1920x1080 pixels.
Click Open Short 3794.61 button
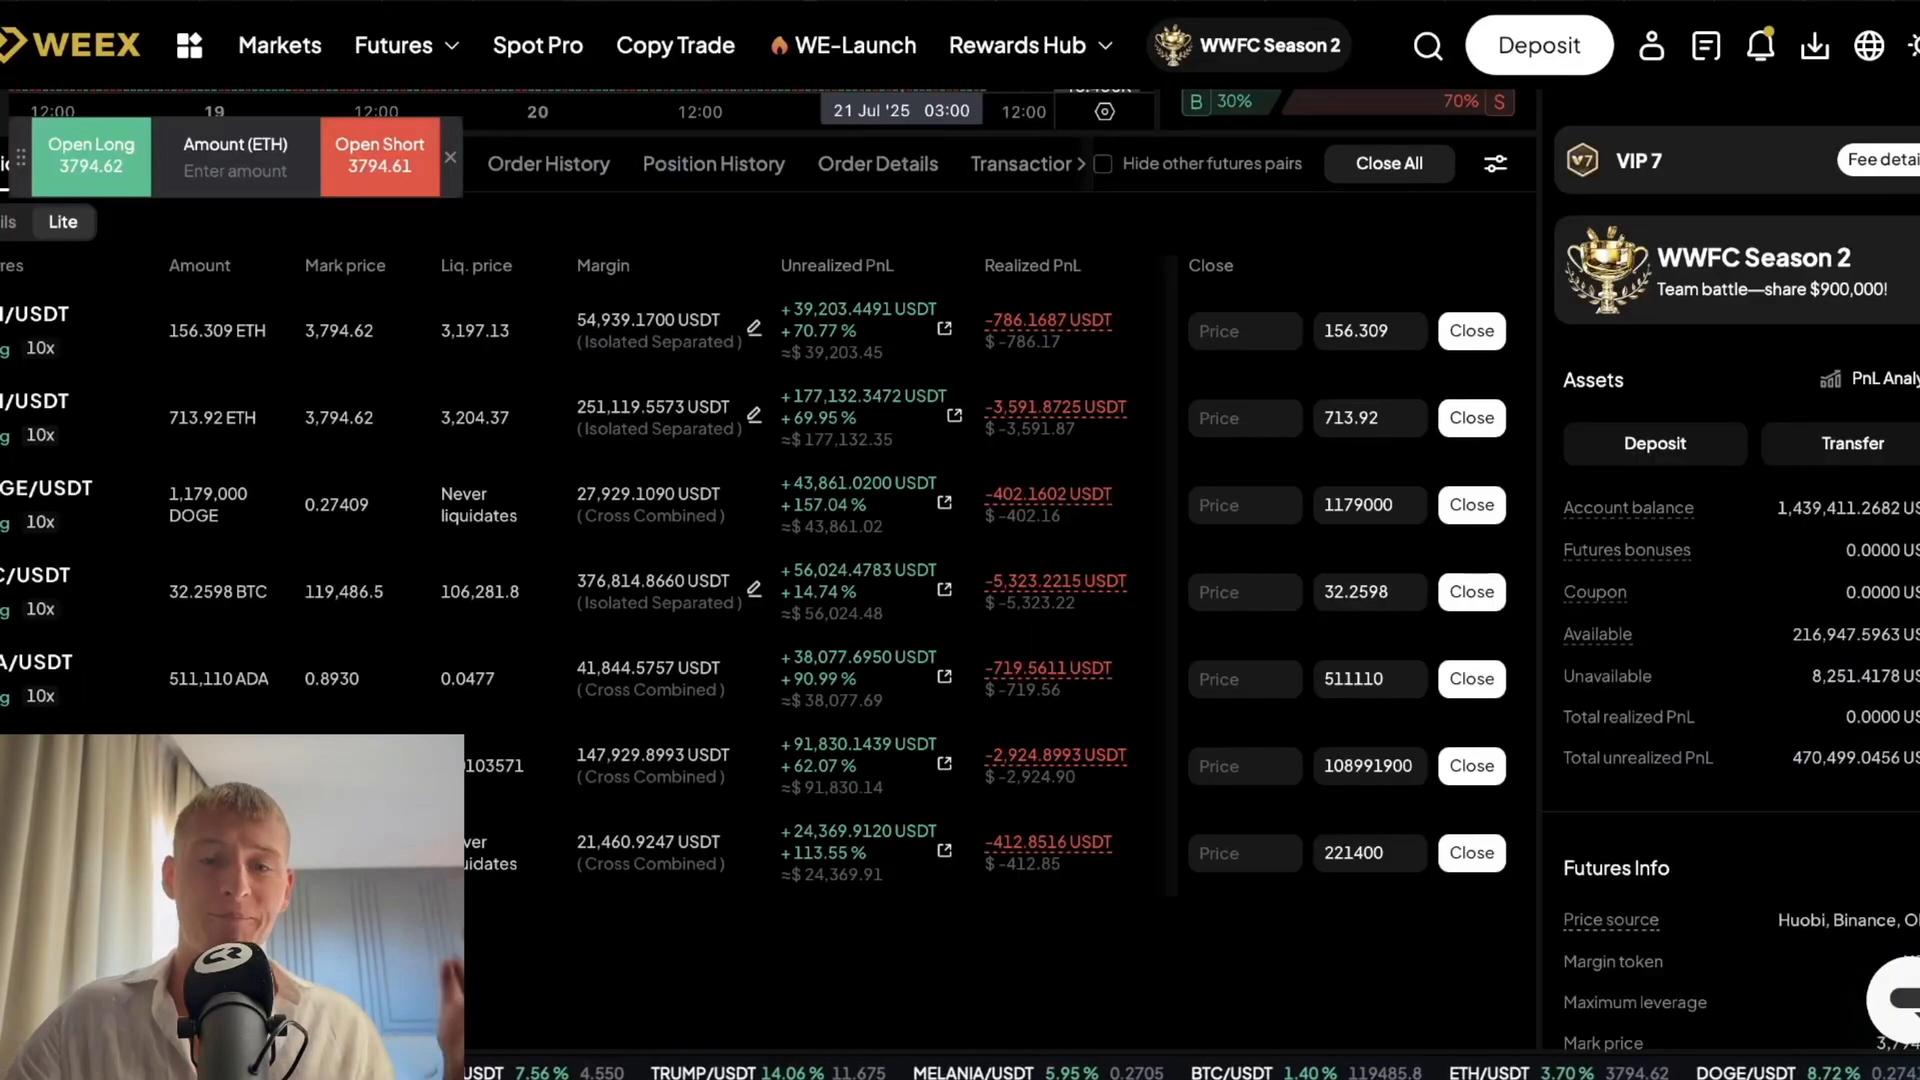pyautogui.click(x=380, y=156)
